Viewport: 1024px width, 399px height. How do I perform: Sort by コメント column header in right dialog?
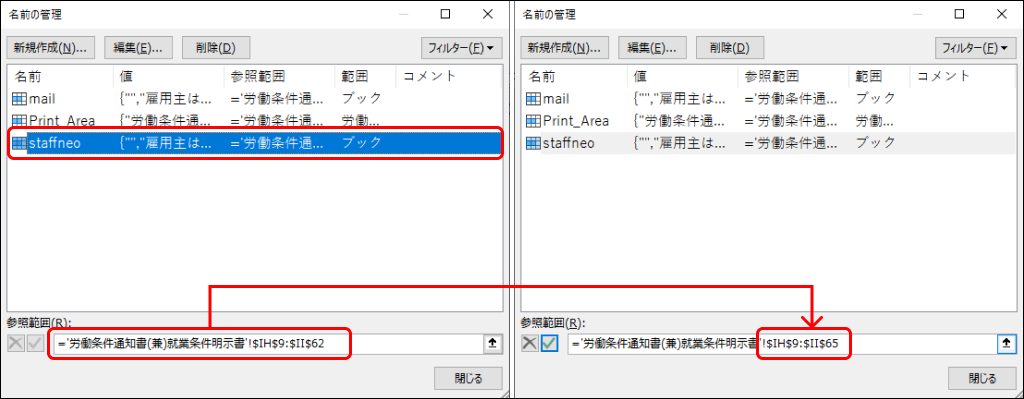coord(963,76)
